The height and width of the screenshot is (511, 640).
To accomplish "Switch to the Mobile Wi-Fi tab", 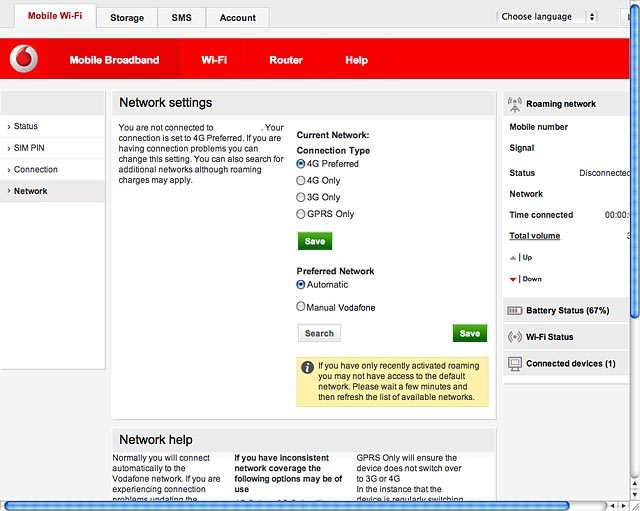I will [55, 16].
